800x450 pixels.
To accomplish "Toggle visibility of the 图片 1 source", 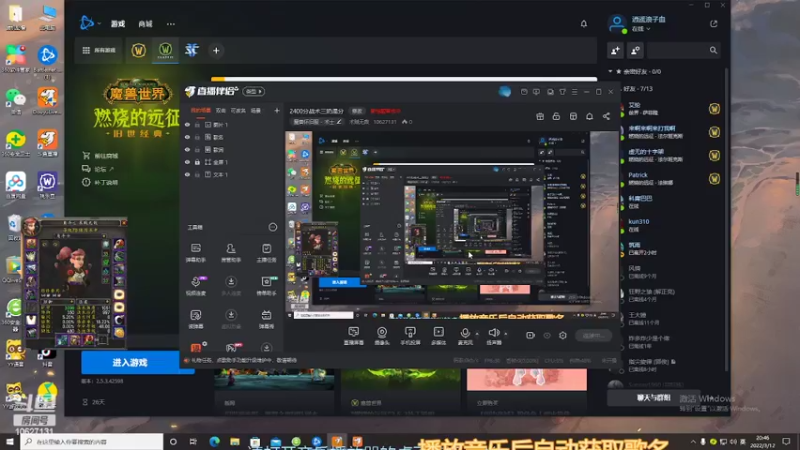I will pos(187,124).
